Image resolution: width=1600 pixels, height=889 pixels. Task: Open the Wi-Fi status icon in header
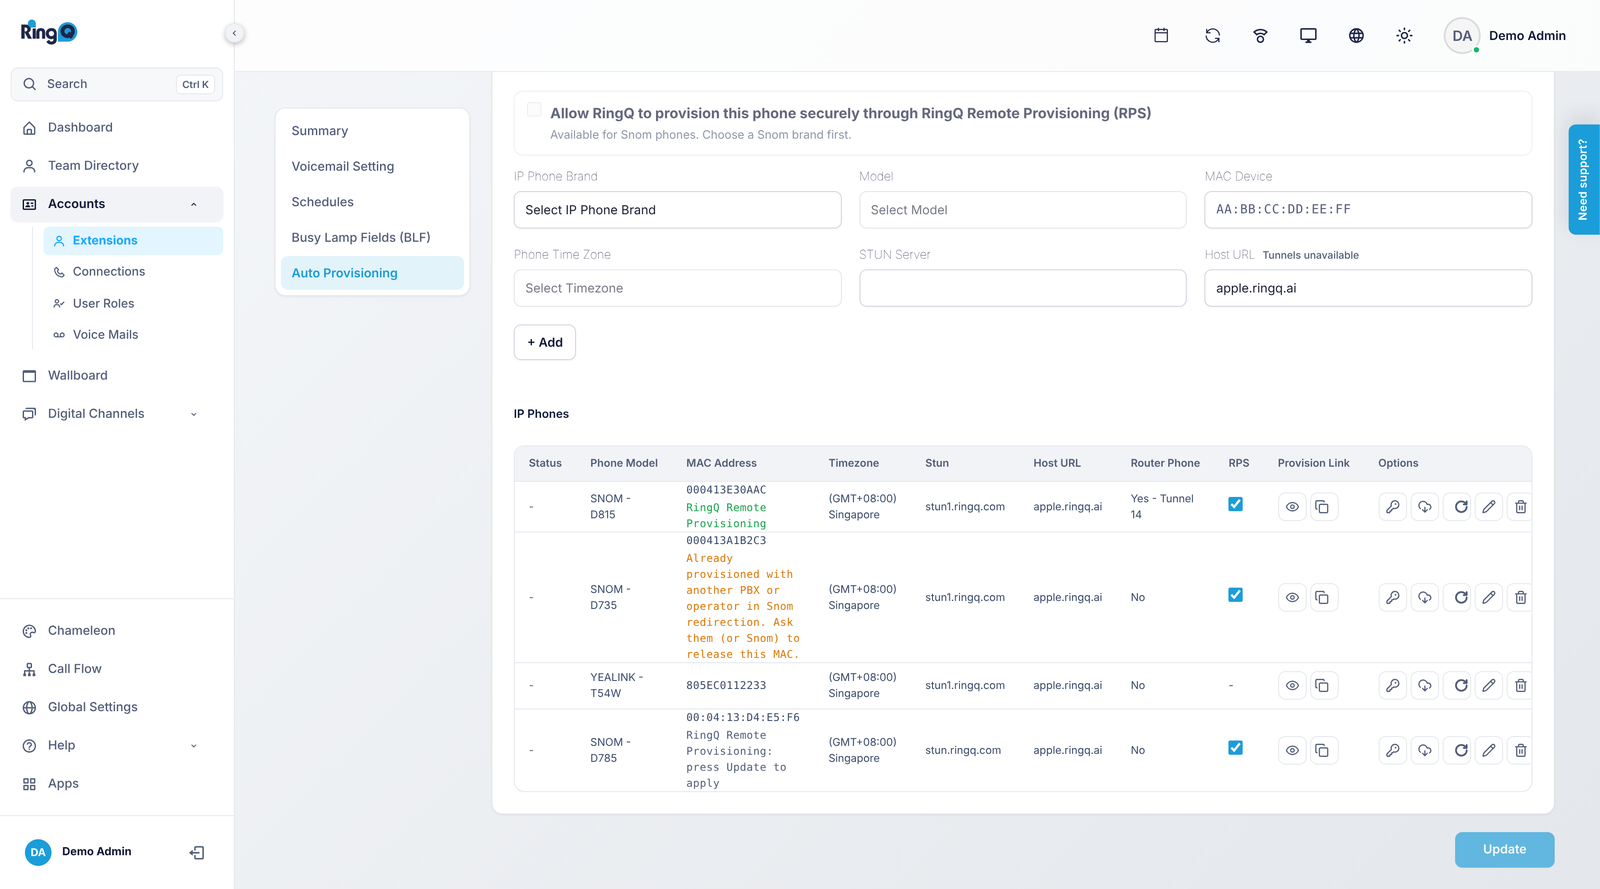pyautogui.click(x=1260, y=36)
